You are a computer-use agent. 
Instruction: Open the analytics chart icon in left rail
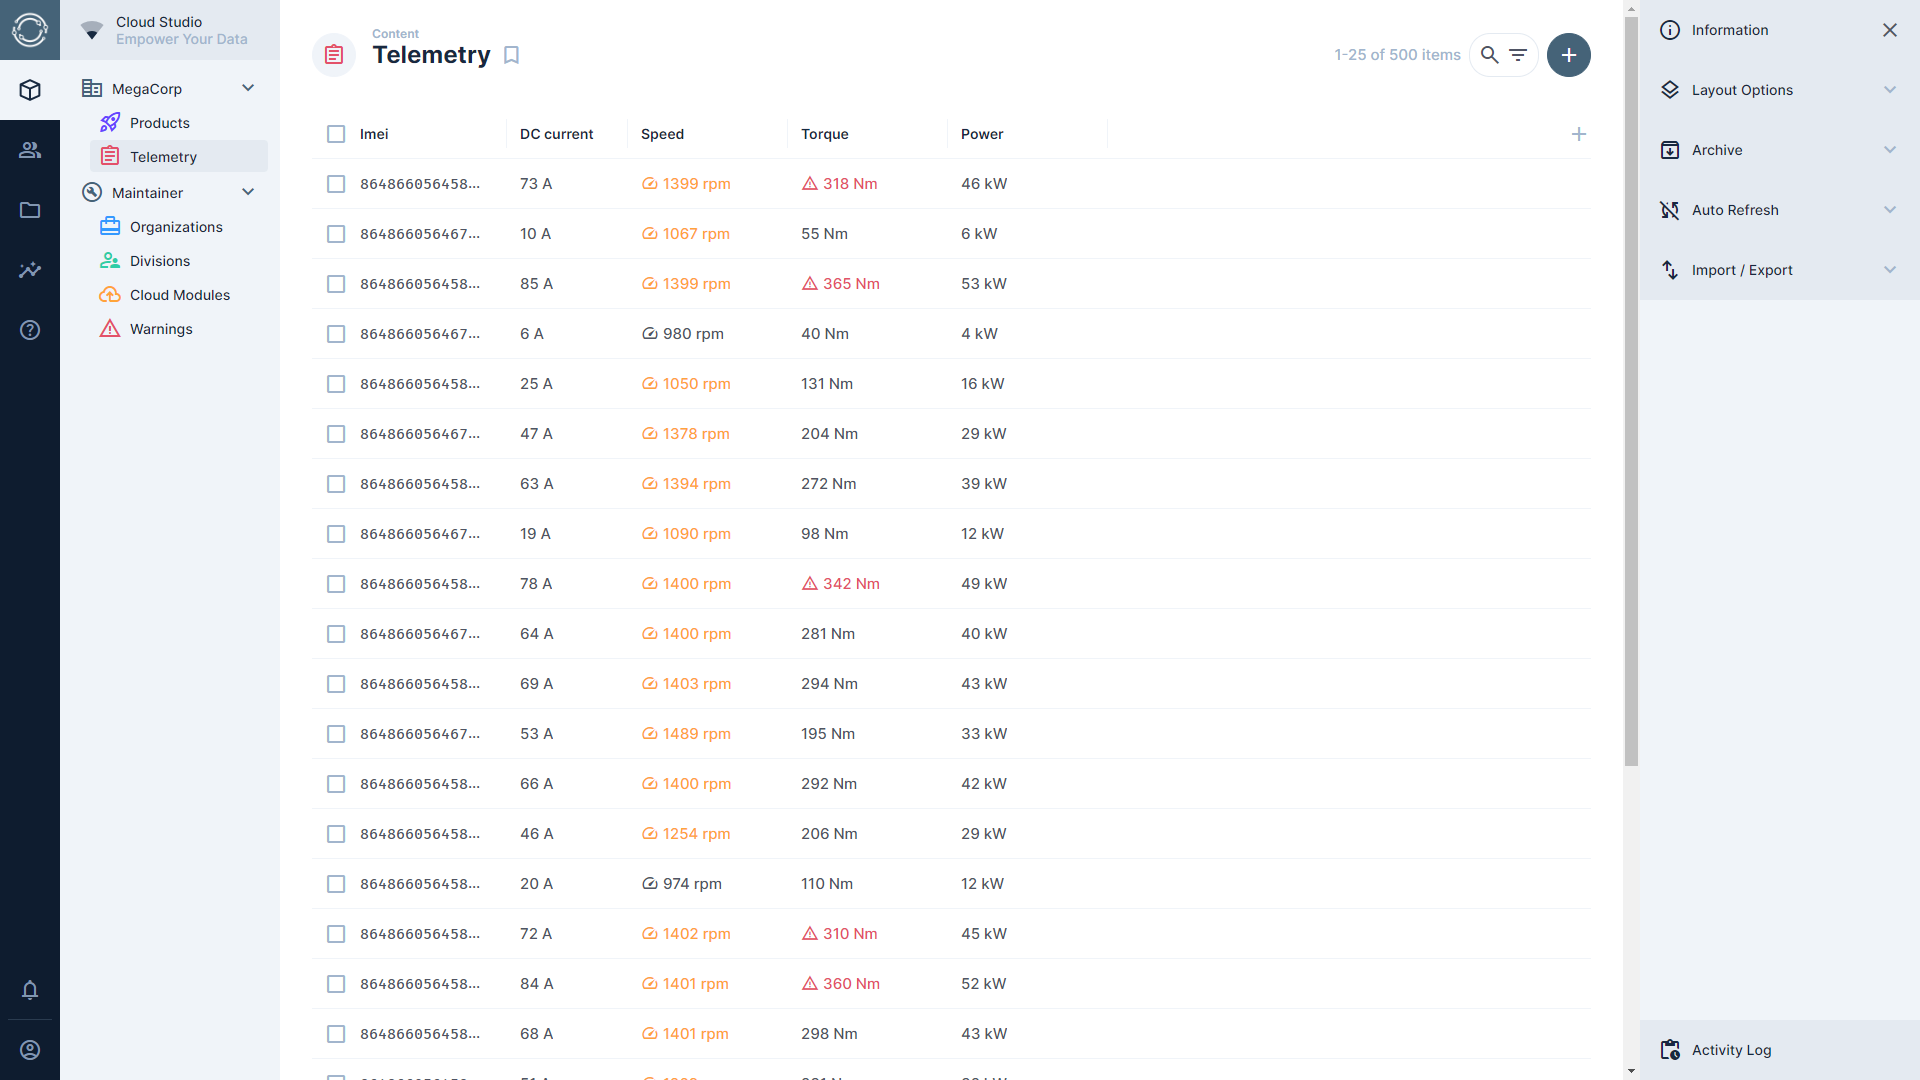pos(30,270)
